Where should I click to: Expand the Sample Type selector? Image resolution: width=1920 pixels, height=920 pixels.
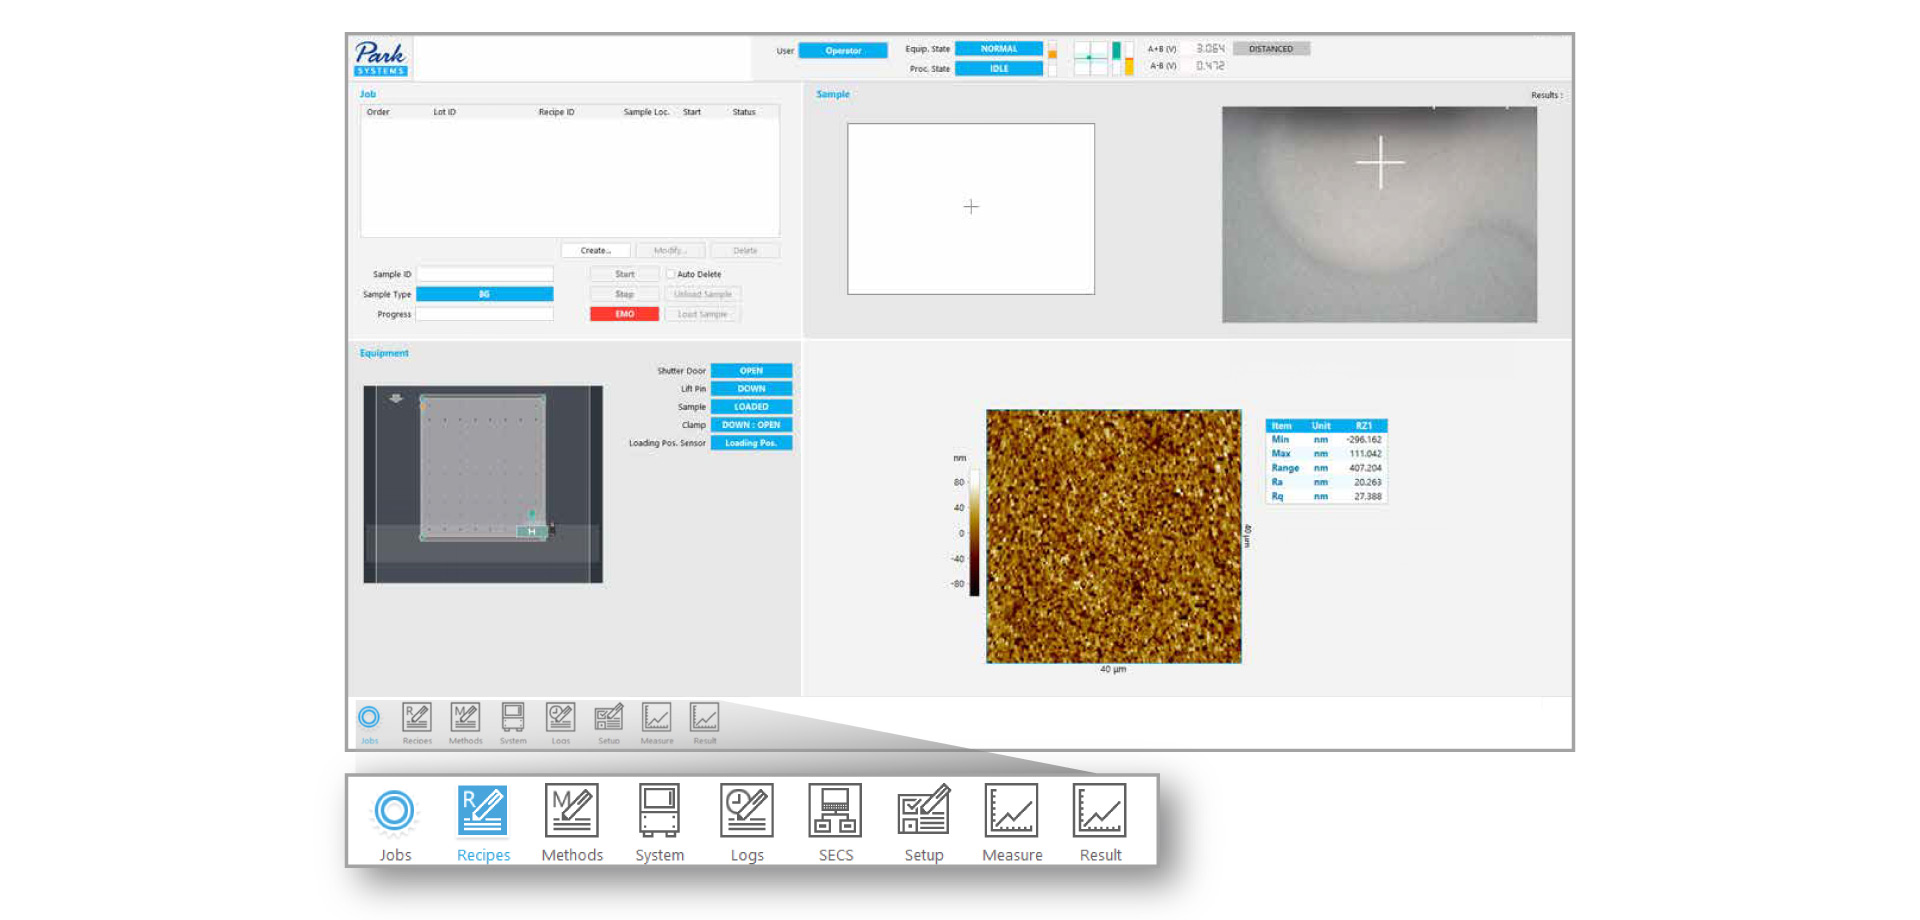484,294
